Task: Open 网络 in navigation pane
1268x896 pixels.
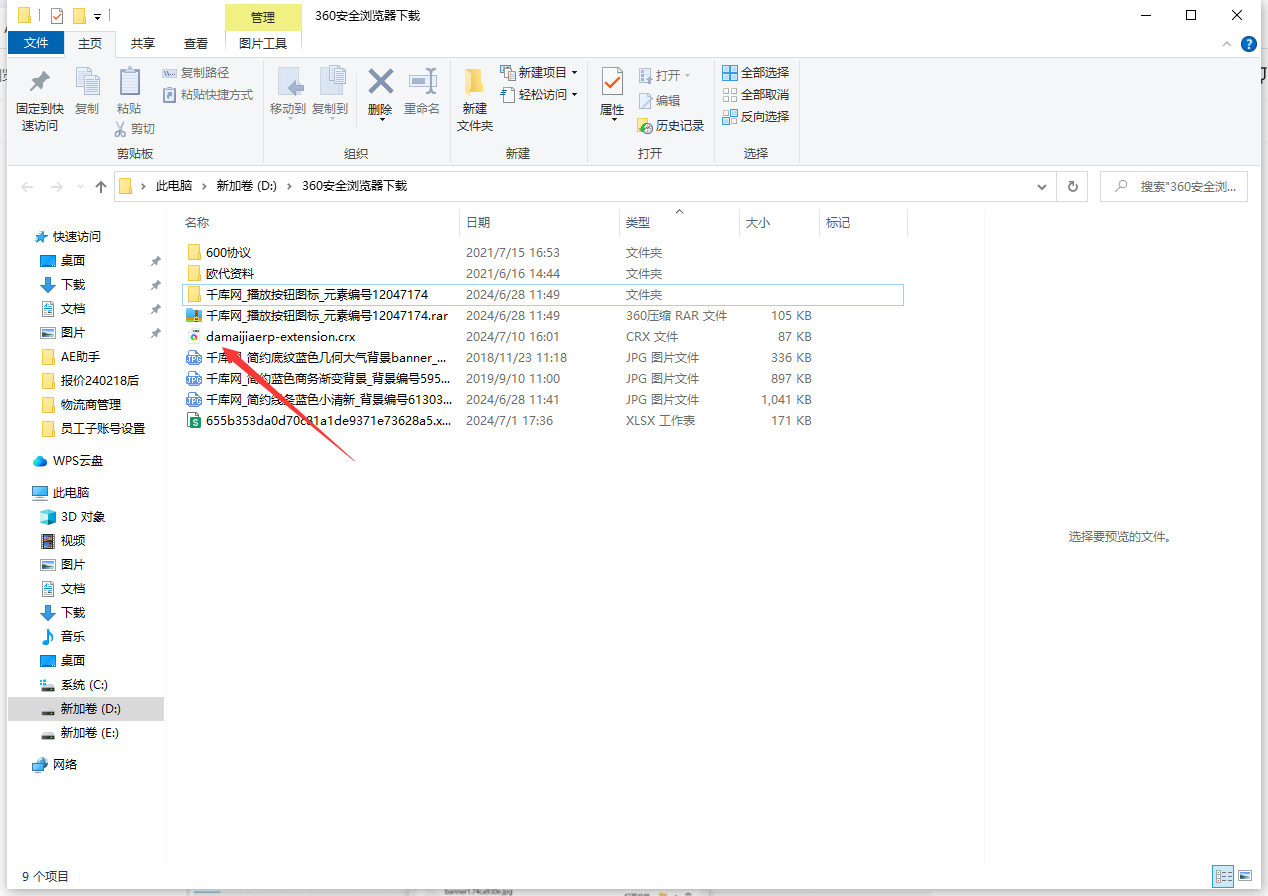Action: [65, 765]
